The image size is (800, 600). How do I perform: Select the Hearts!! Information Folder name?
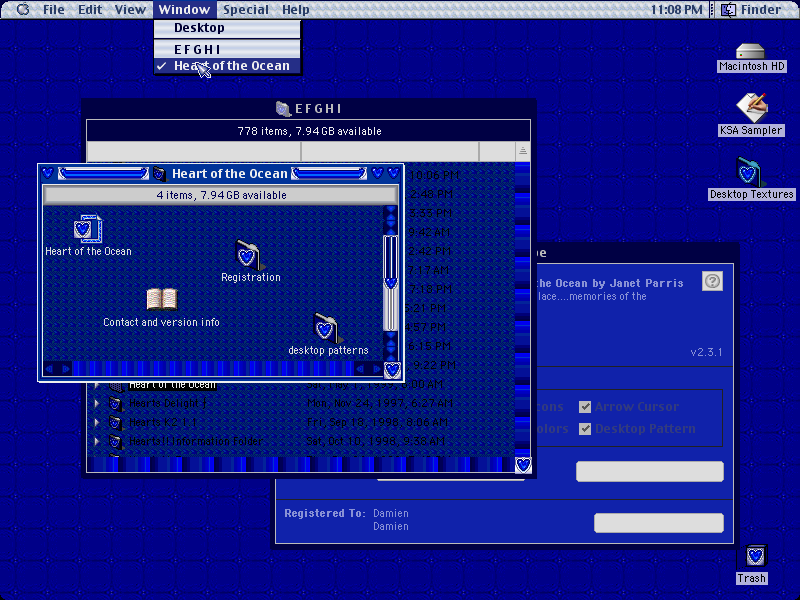[x=196, y=441]
